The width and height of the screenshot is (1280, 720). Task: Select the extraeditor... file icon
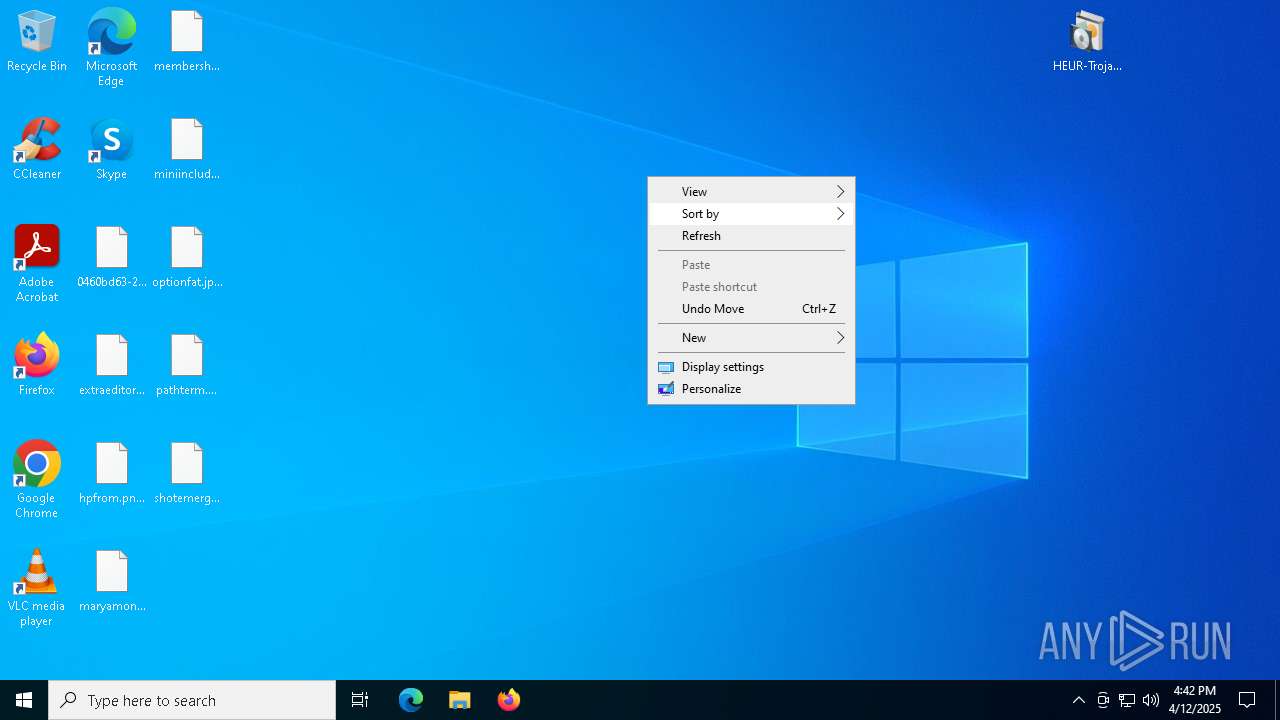pyautogui.click(x=112, y=365)
